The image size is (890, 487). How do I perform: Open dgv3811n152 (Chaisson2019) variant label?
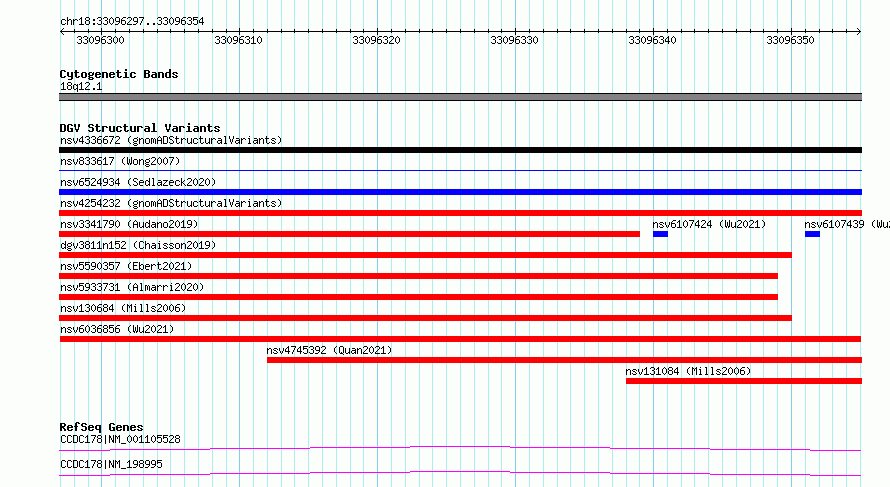tap(138, 245)
